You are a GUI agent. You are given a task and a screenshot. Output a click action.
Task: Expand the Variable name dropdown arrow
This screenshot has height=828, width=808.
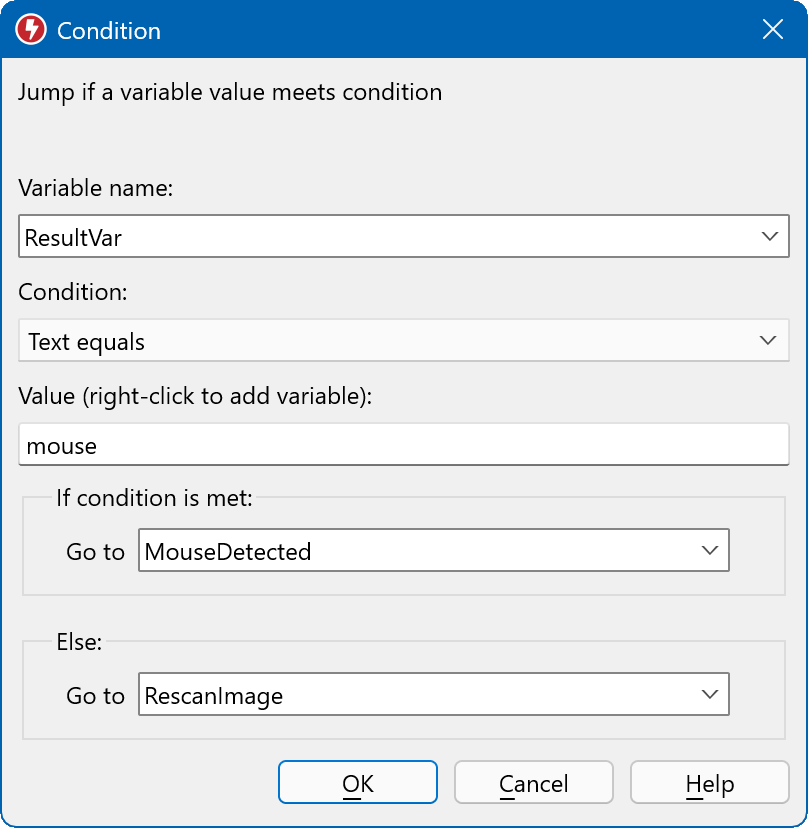click(x=768, y=237)
